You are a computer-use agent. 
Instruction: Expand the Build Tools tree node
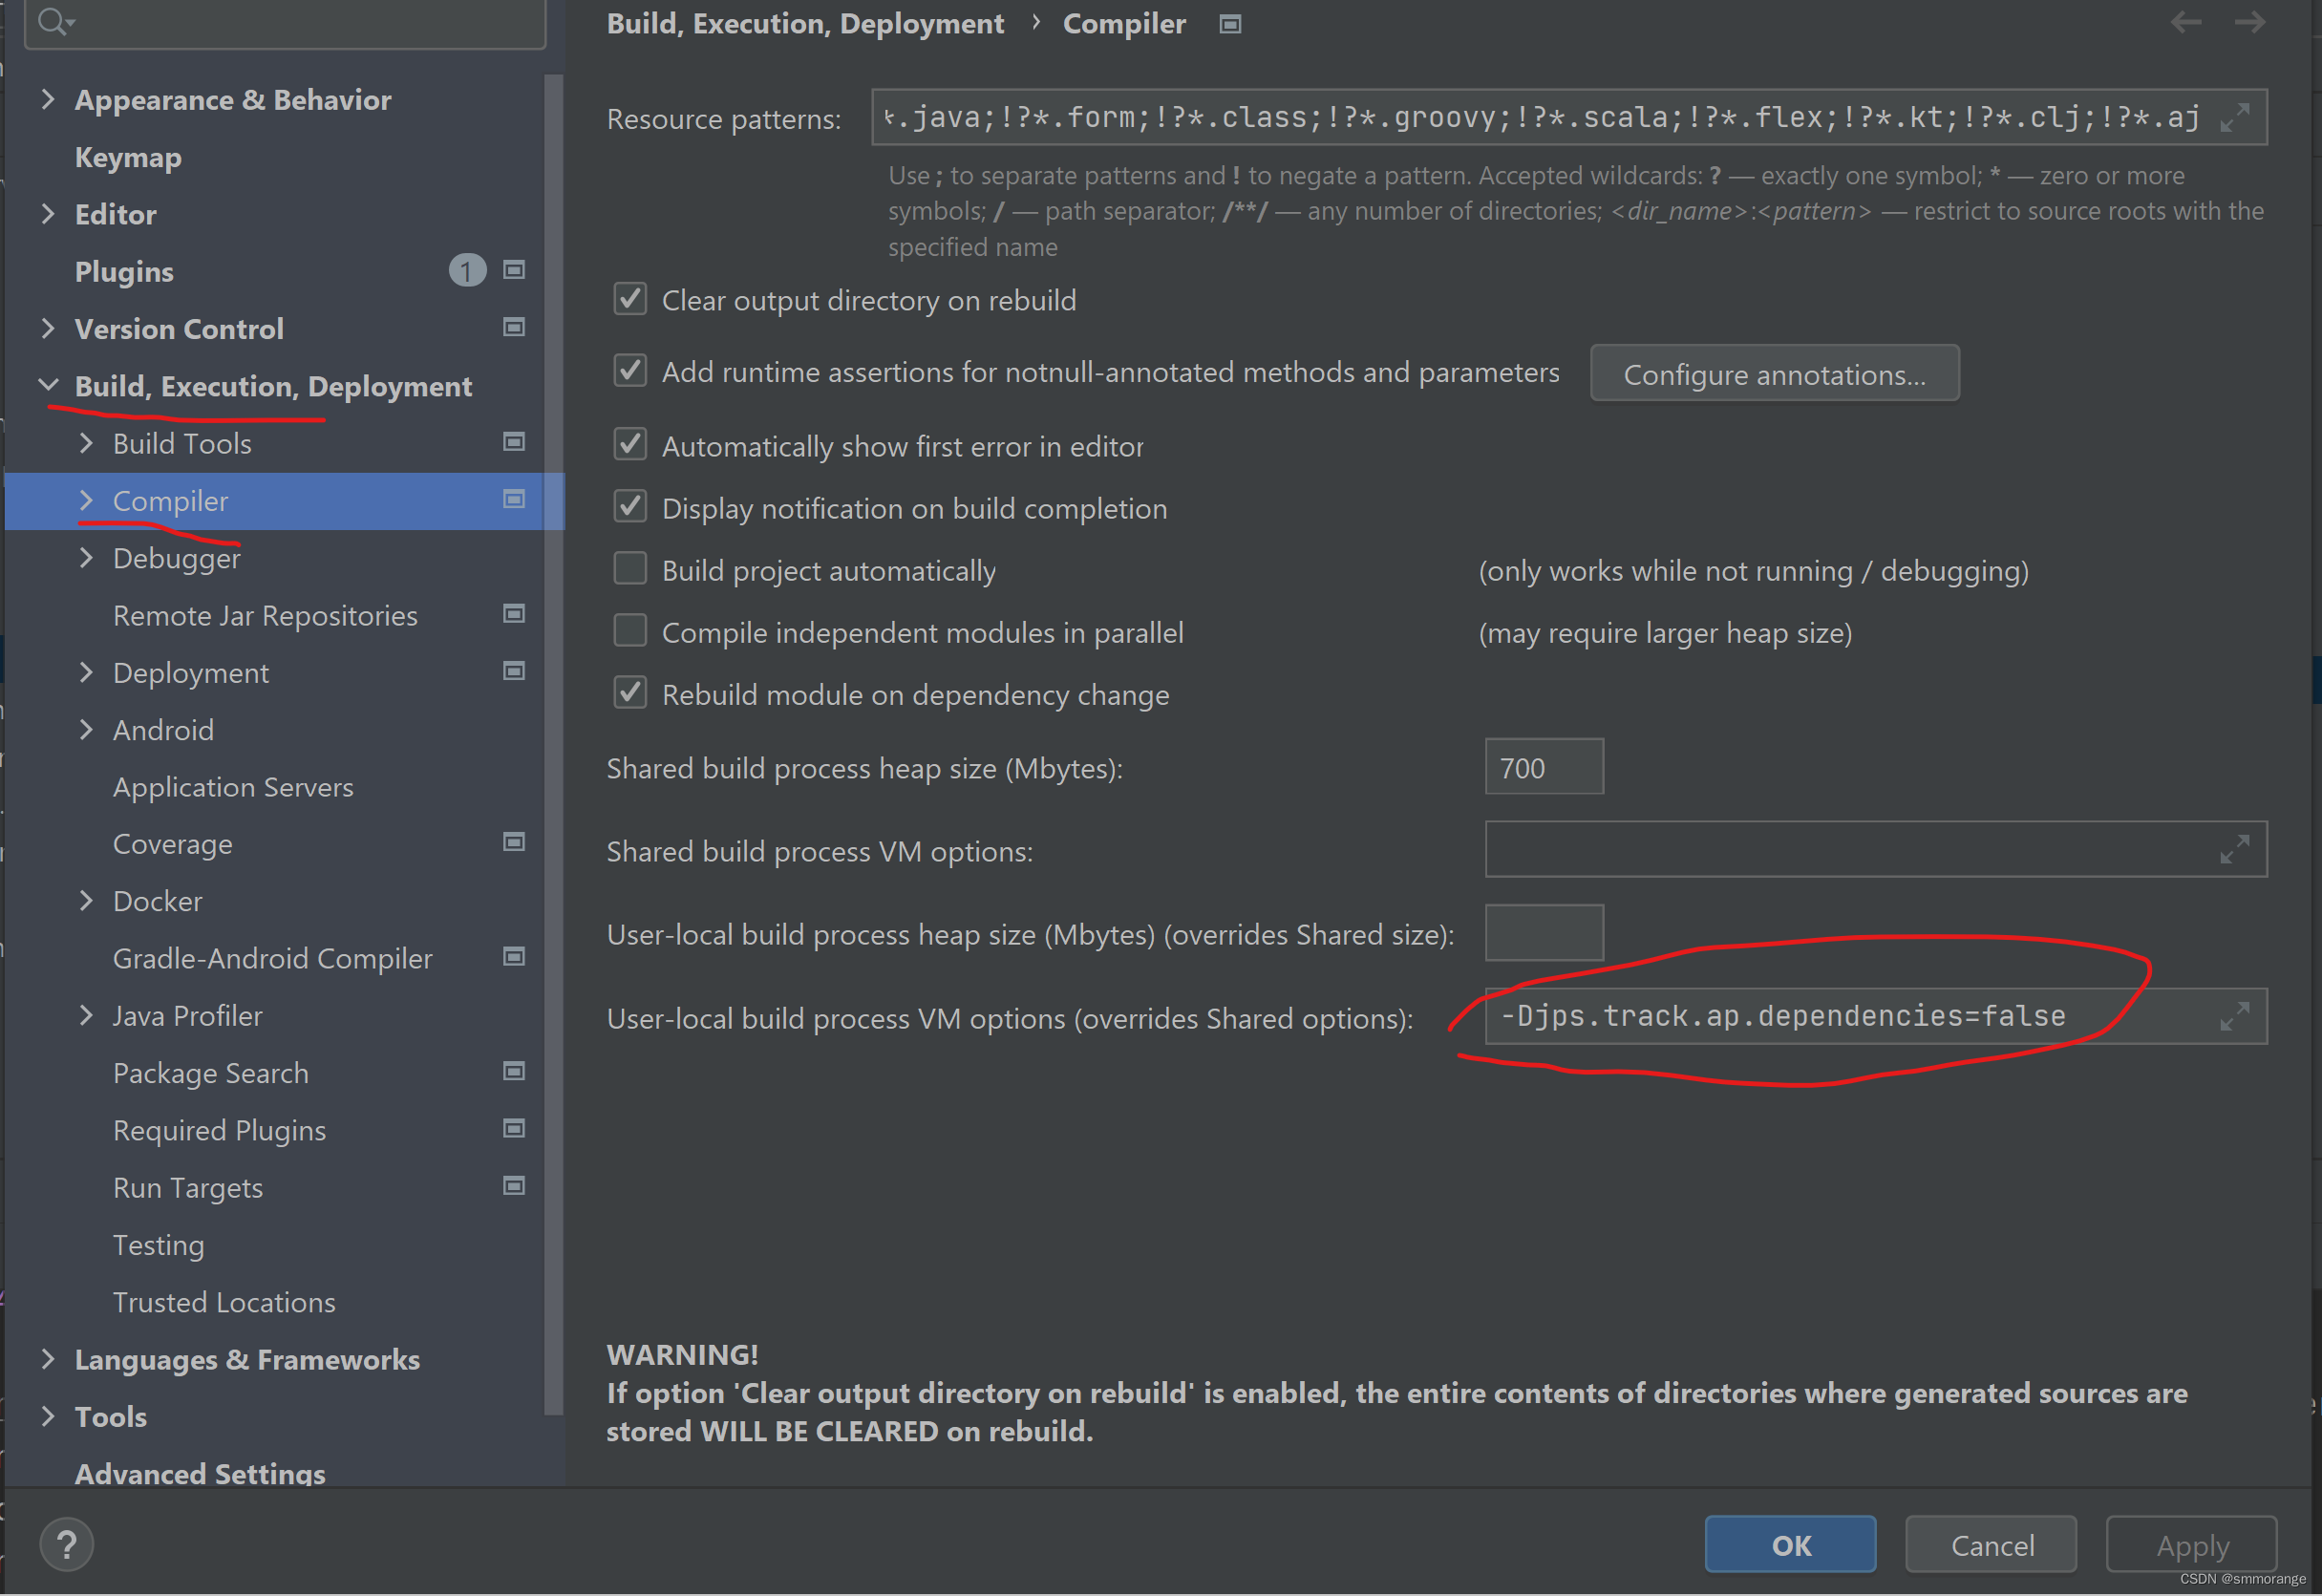87,443
